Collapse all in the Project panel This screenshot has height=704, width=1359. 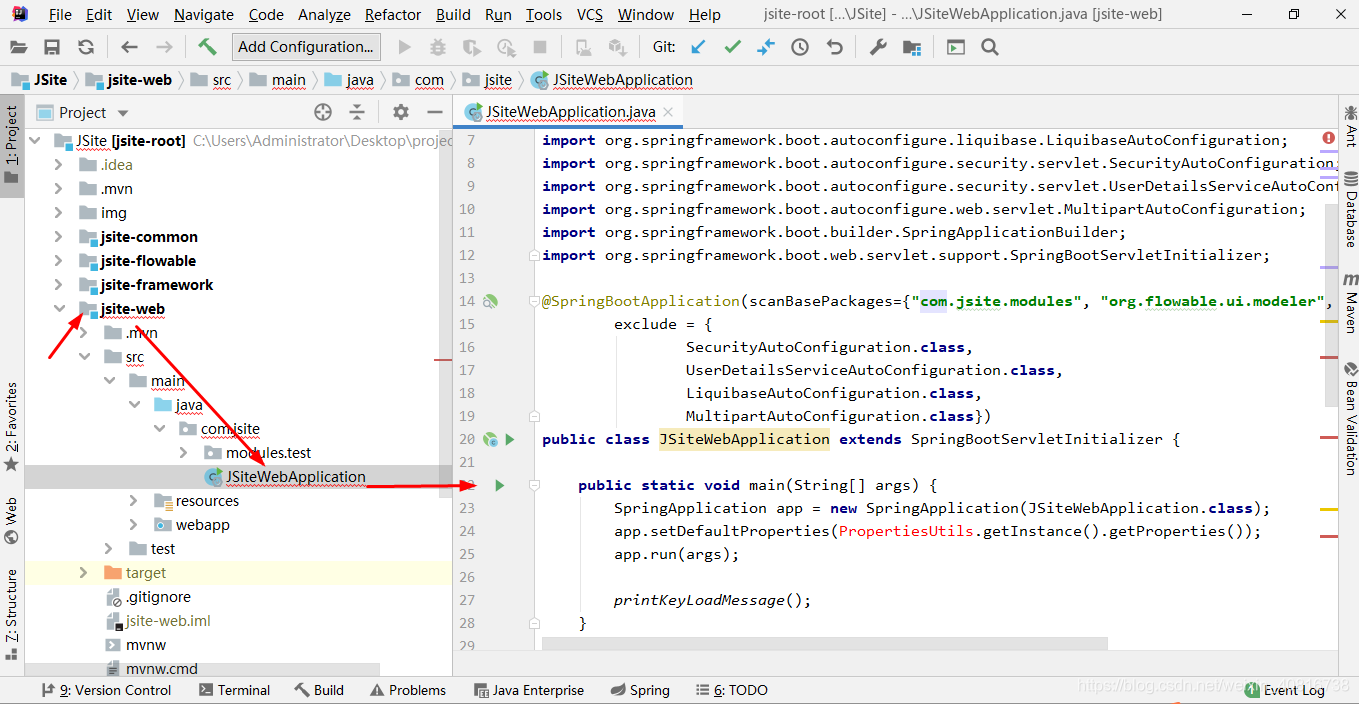click(356, 112)
